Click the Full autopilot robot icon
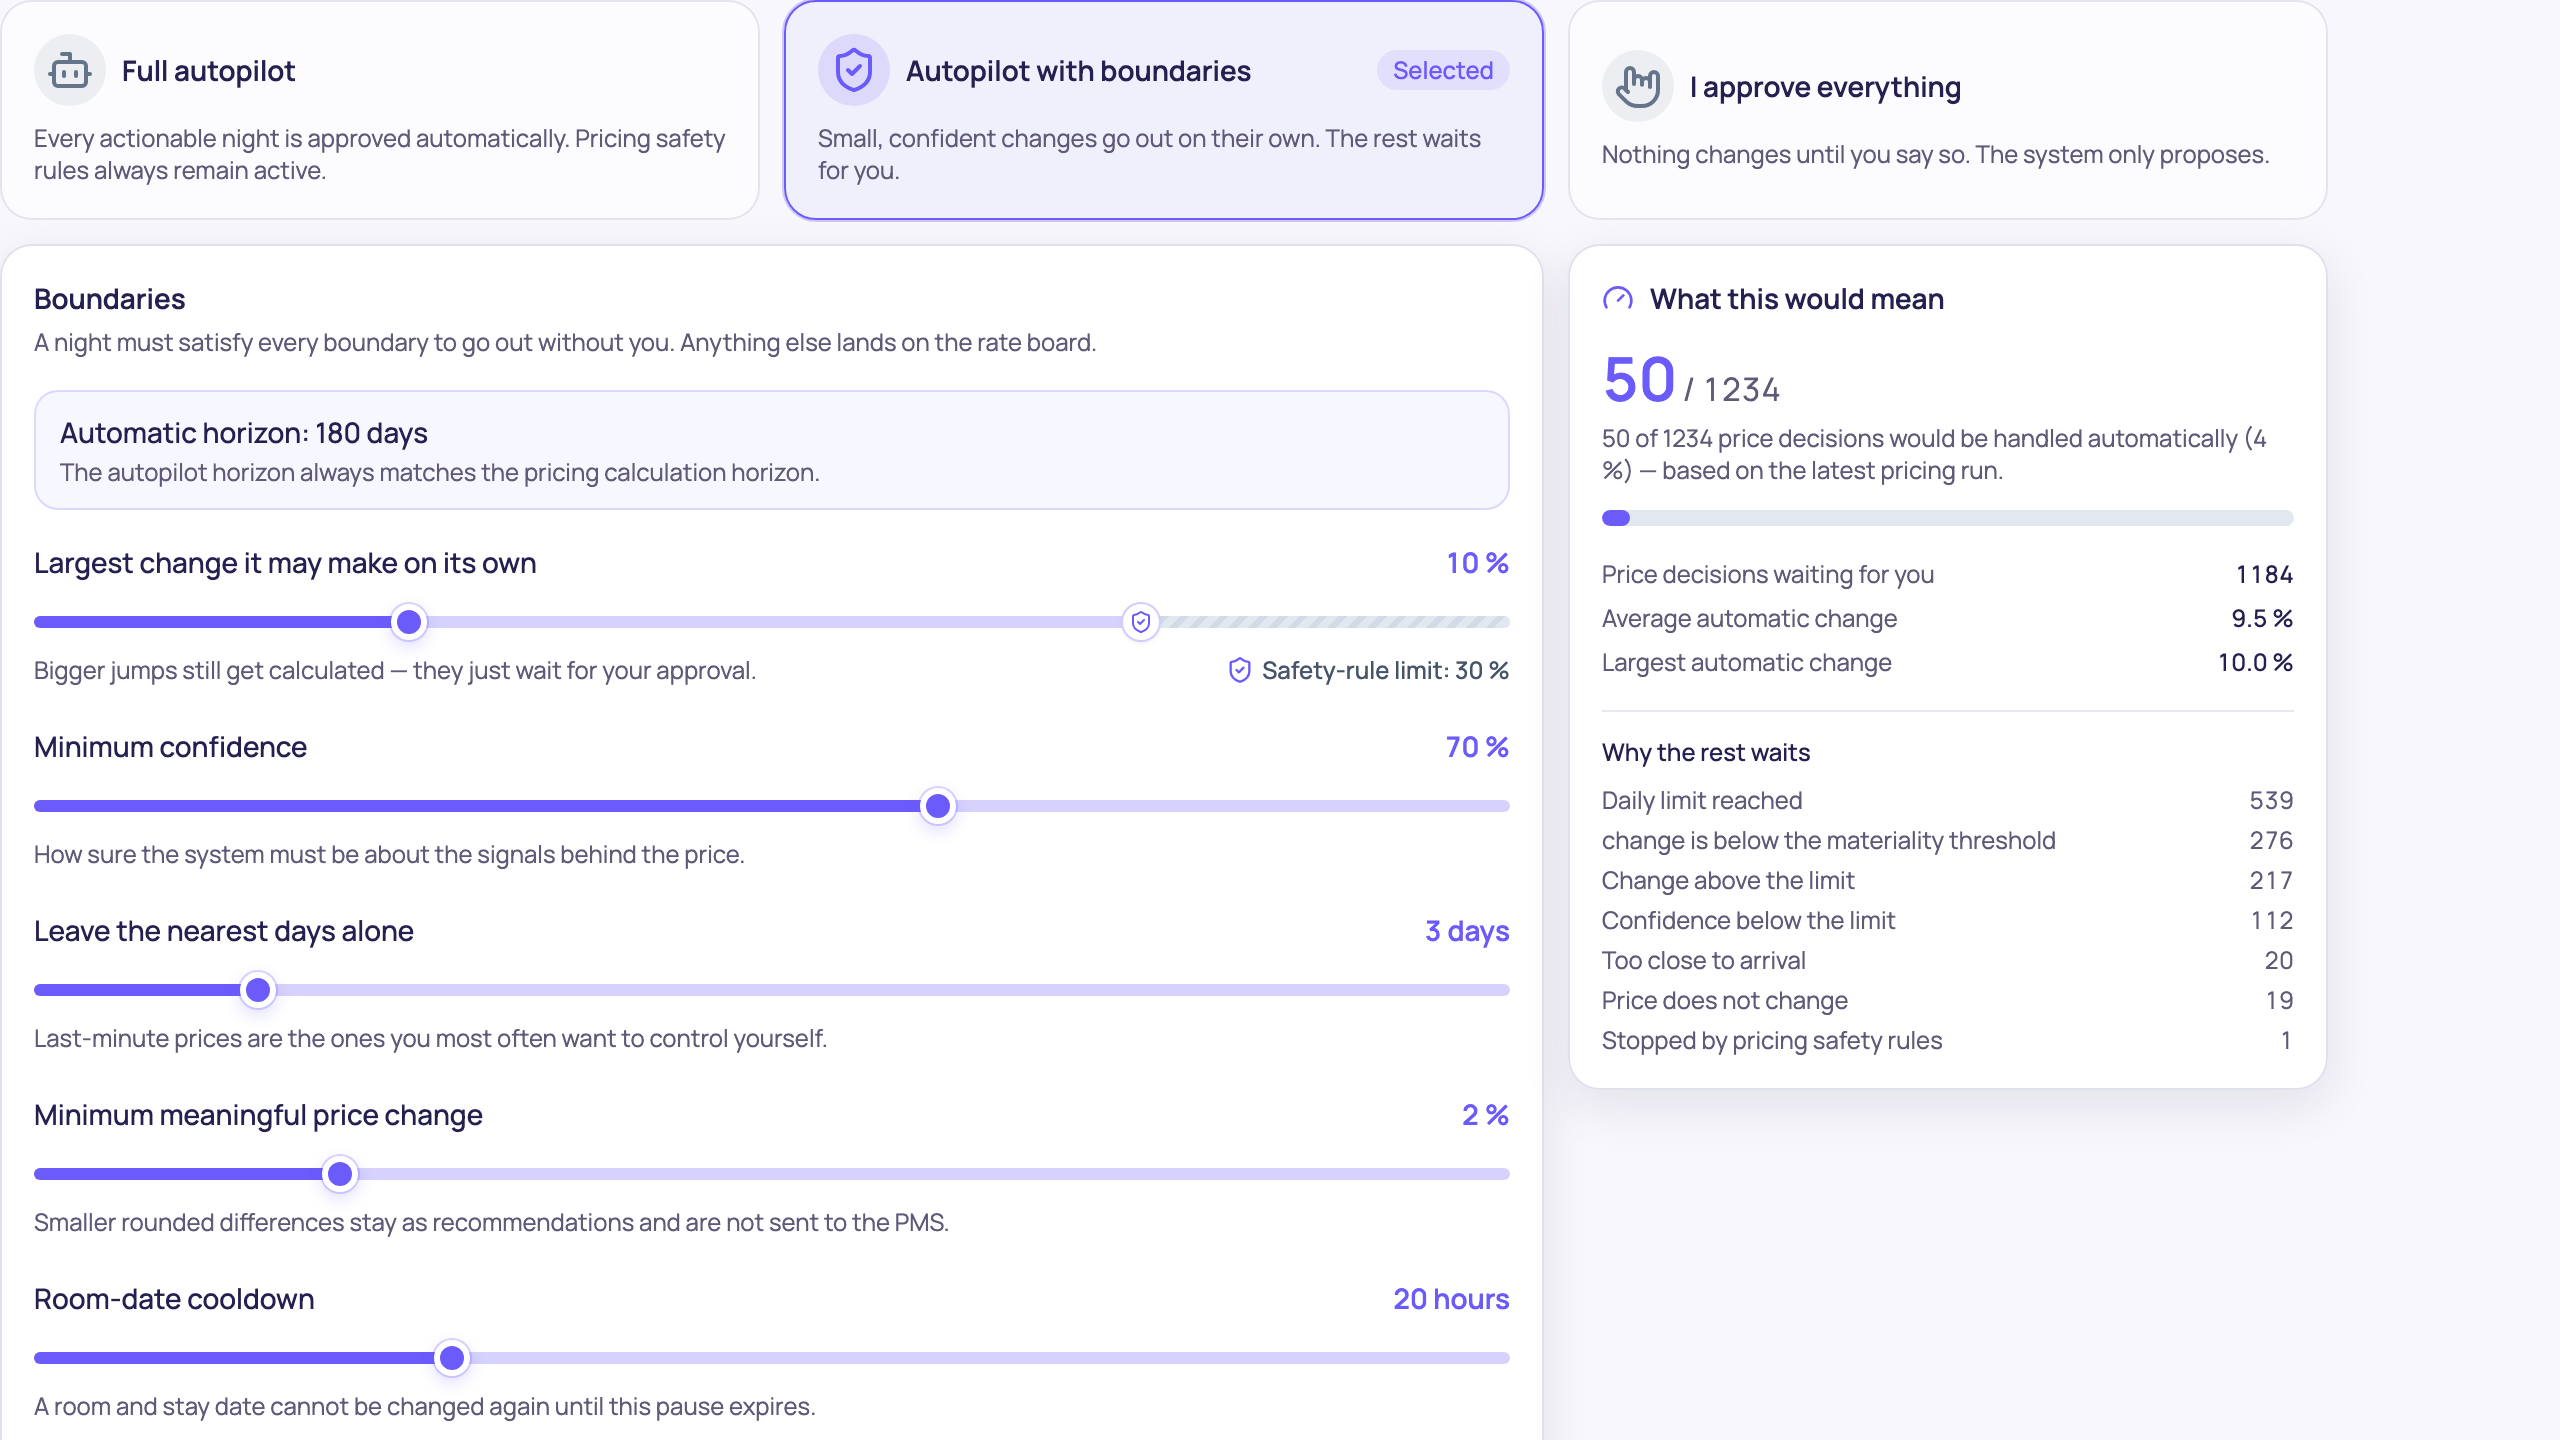2560x1440 pixels. tap(70, 71)
